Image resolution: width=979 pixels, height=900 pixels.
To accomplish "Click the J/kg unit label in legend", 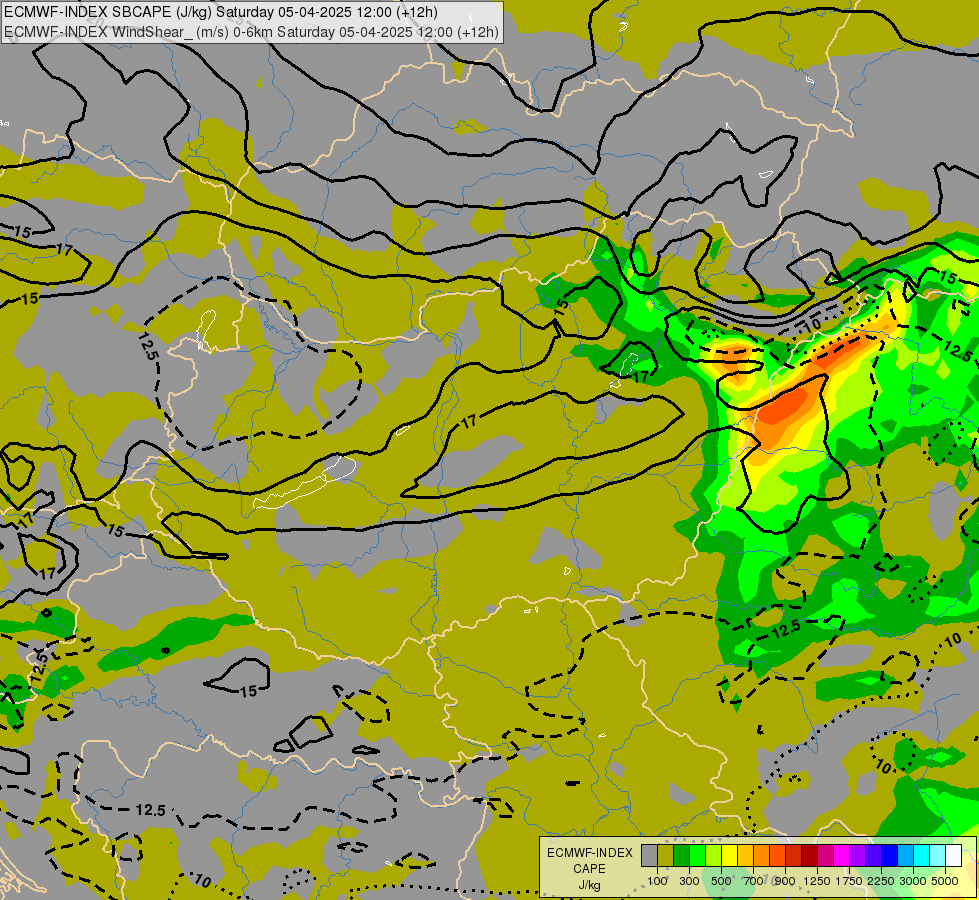I will point(589,886).
